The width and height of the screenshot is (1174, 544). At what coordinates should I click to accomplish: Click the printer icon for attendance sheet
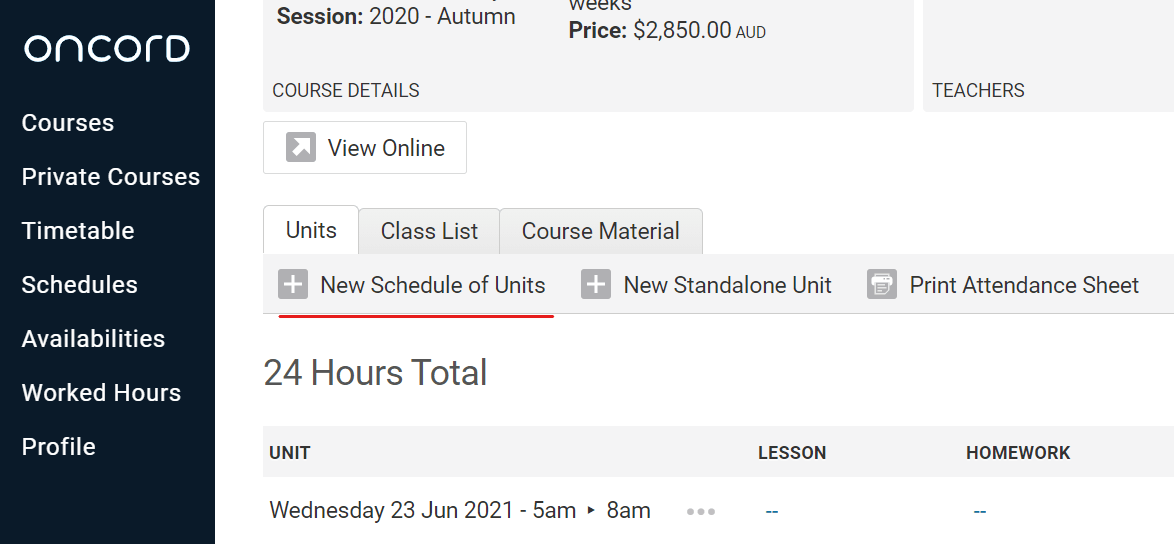[x=882, y=285]
